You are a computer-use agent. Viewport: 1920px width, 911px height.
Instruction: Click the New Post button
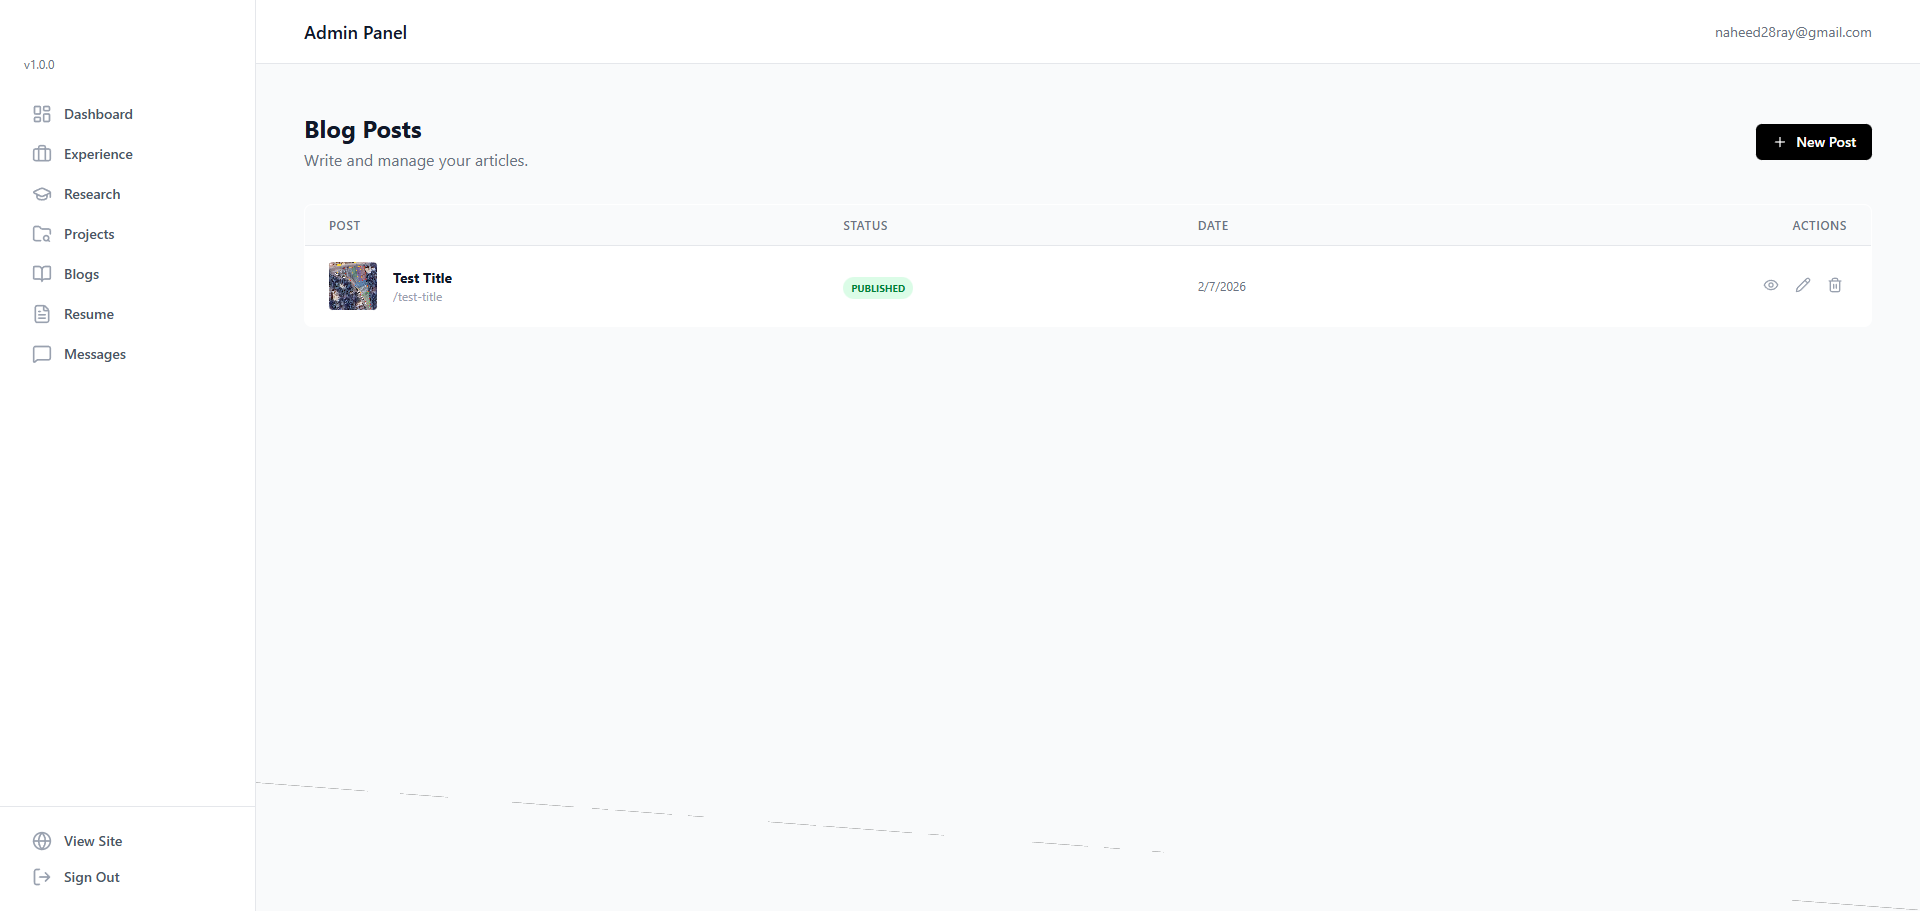(1813, 142)
